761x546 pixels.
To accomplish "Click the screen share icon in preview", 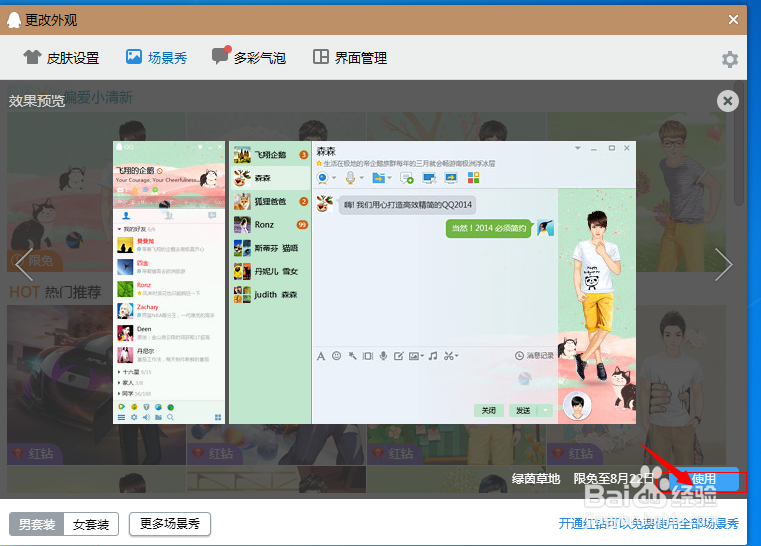I will click(451, 178).
